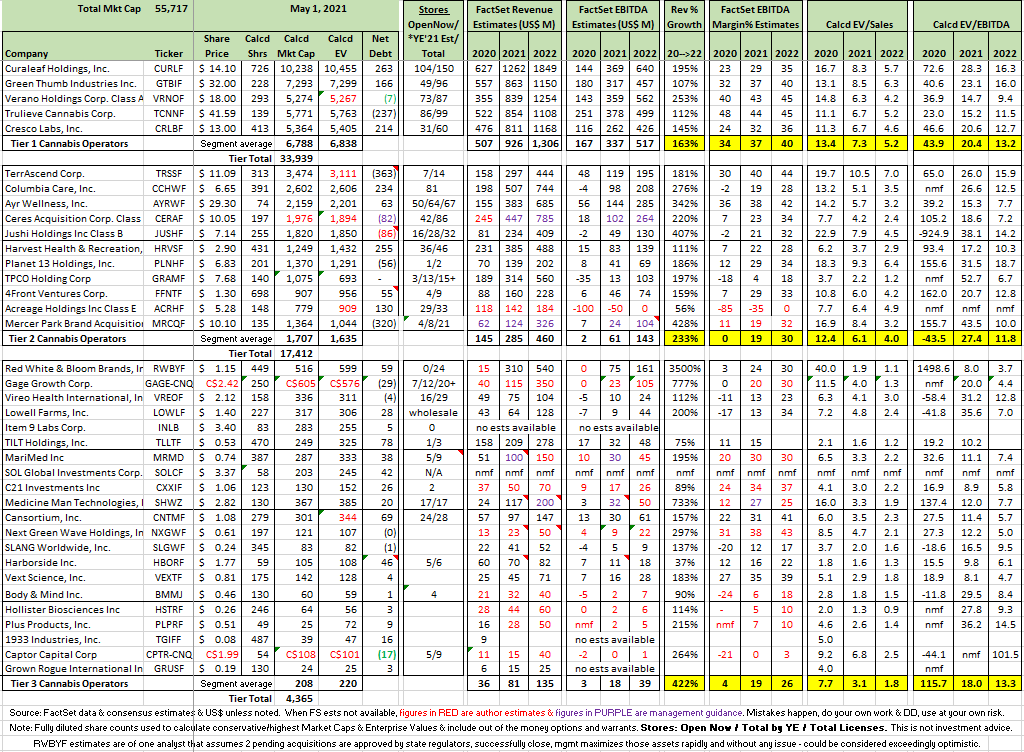Select the underlined Stores column header
The image size is (1024, 752).
pyautogui.click(x=434, y=10)
